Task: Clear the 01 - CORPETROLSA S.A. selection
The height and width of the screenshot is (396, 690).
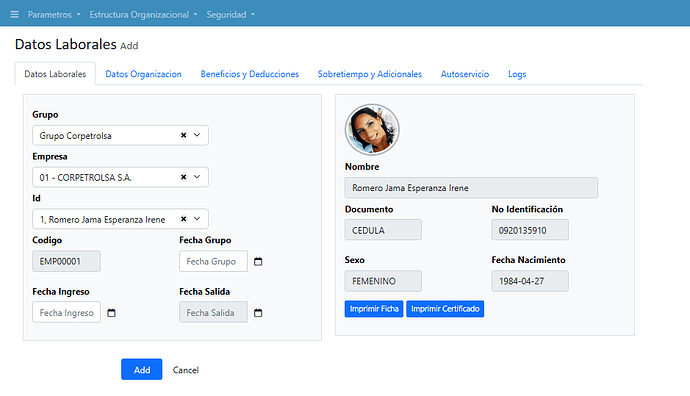Action: click(x=184, y=177)
